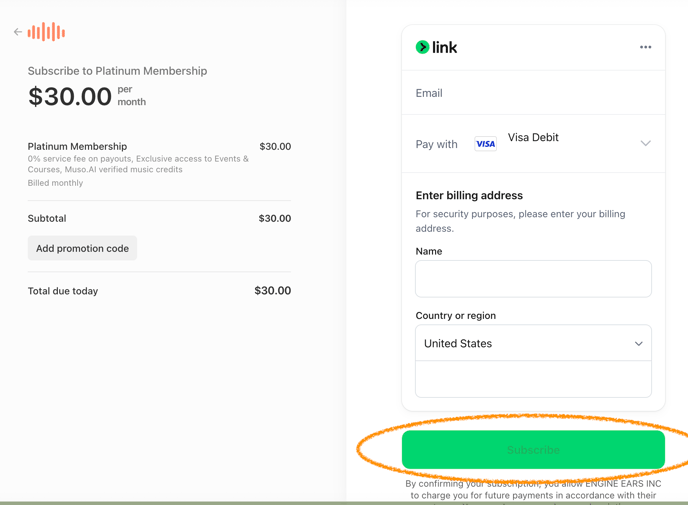Open the three-dot more options menu
Image resolution: width=688 pixels, height=505 pixels.
tap(645, 47)
